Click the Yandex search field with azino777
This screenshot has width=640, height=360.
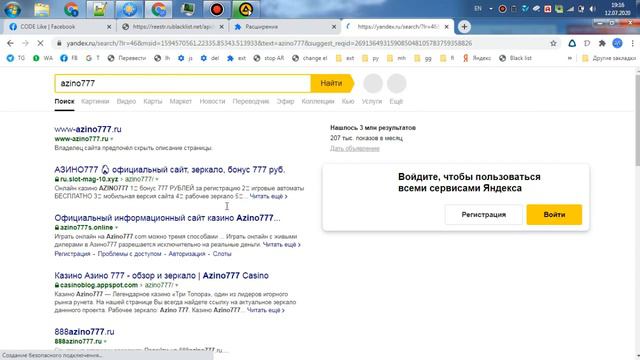pos(183,83)
